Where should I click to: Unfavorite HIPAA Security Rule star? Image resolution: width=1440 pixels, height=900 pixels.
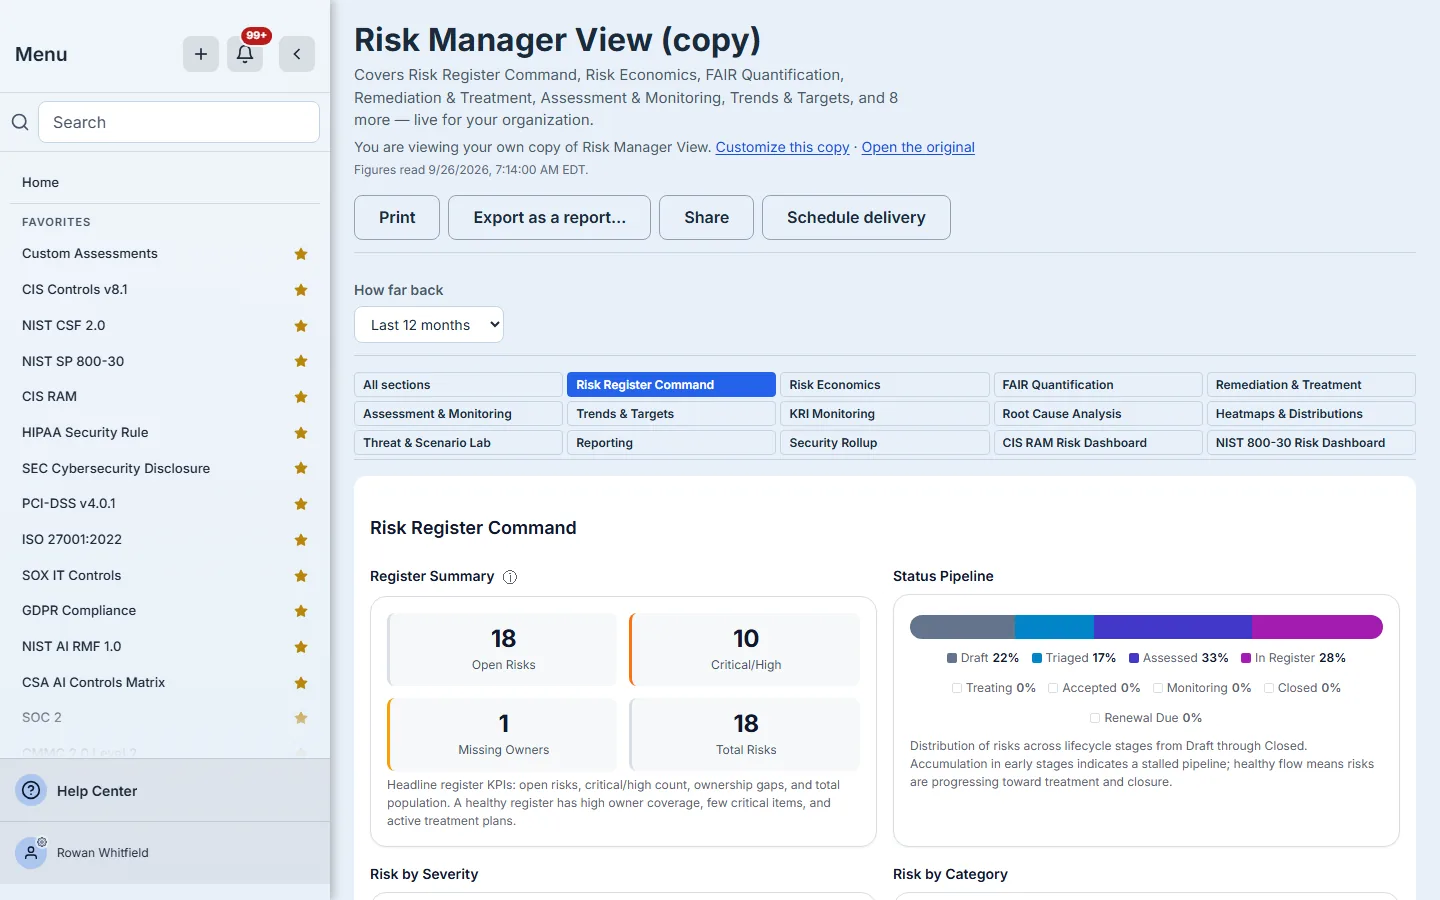point(301,433)
